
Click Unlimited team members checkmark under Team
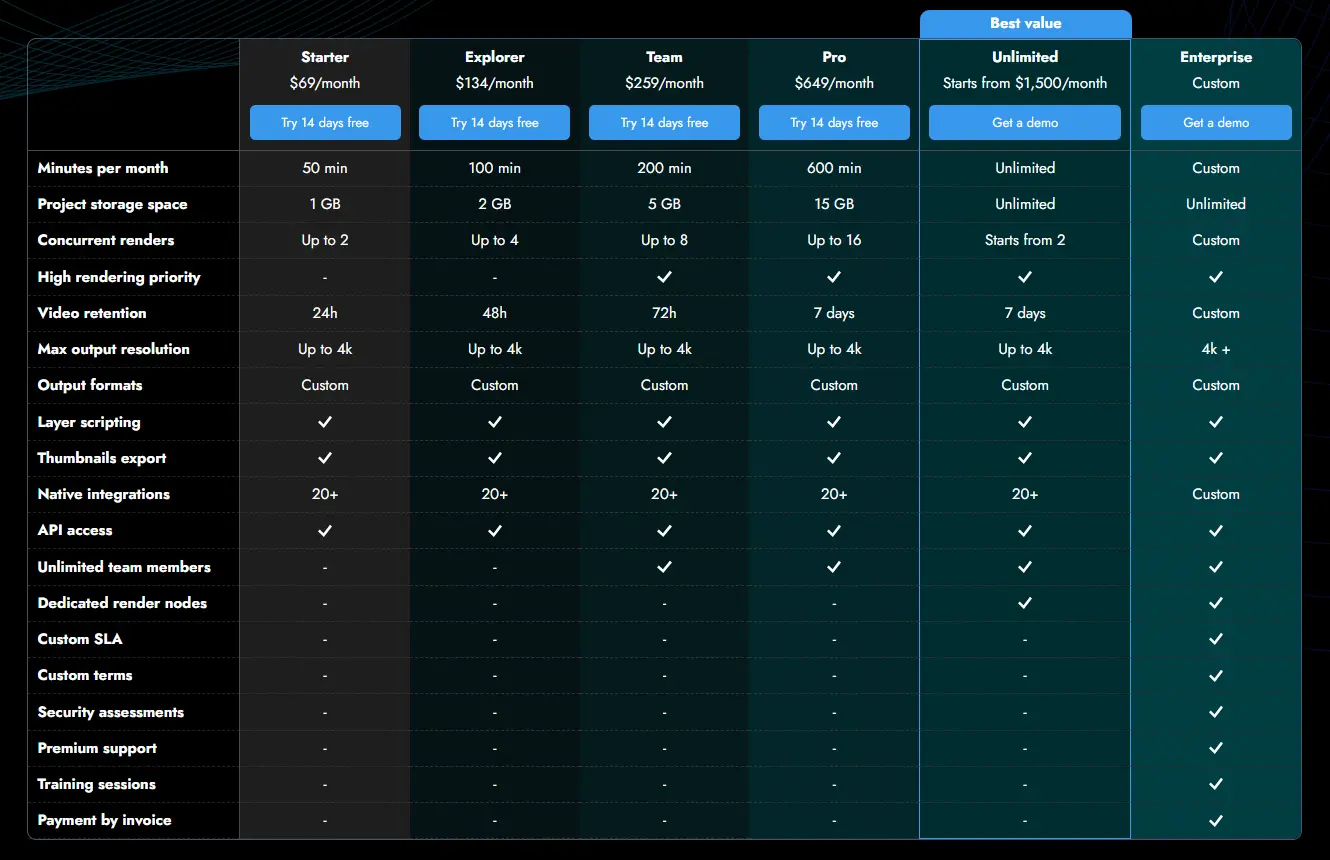[664, 567]
